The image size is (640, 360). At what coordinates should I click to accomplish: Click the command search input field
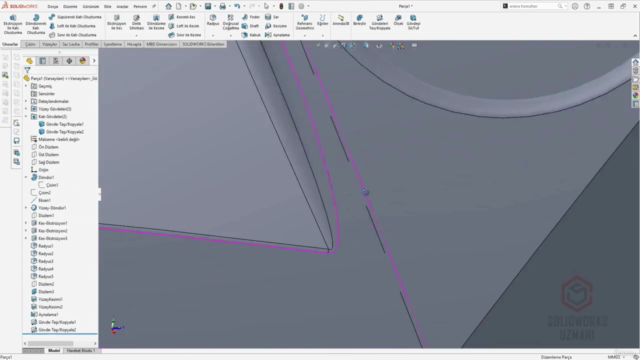point(535,6)
